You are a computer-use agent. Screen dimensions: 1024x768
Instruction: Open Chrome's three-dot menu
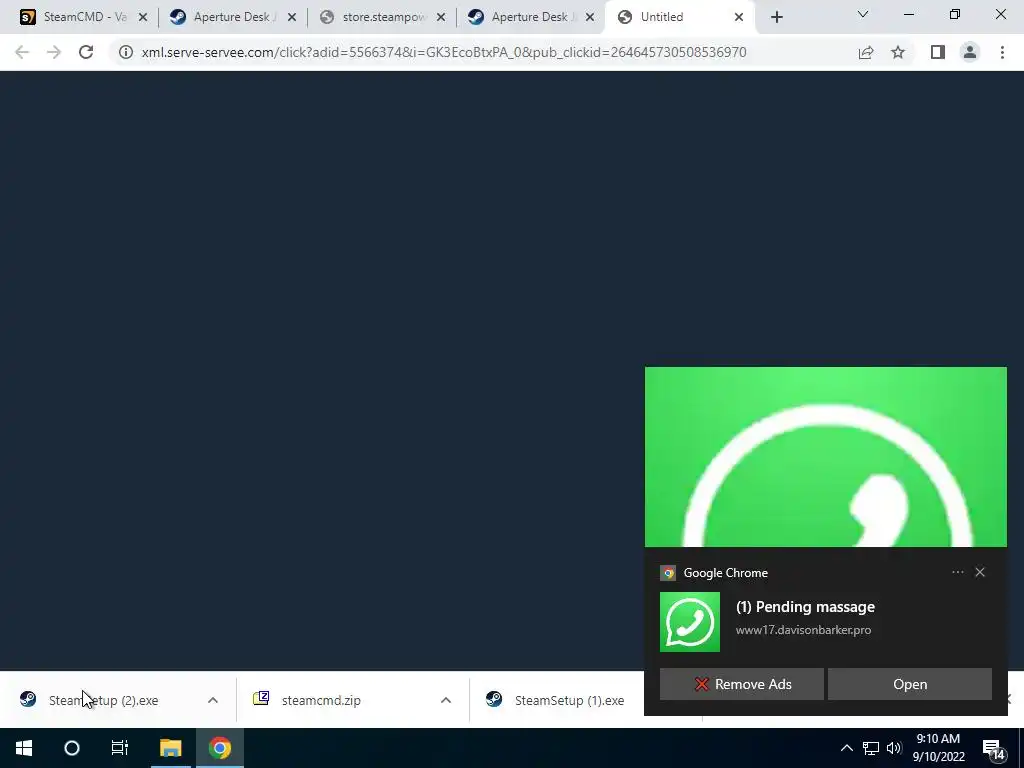point(1002,52)
